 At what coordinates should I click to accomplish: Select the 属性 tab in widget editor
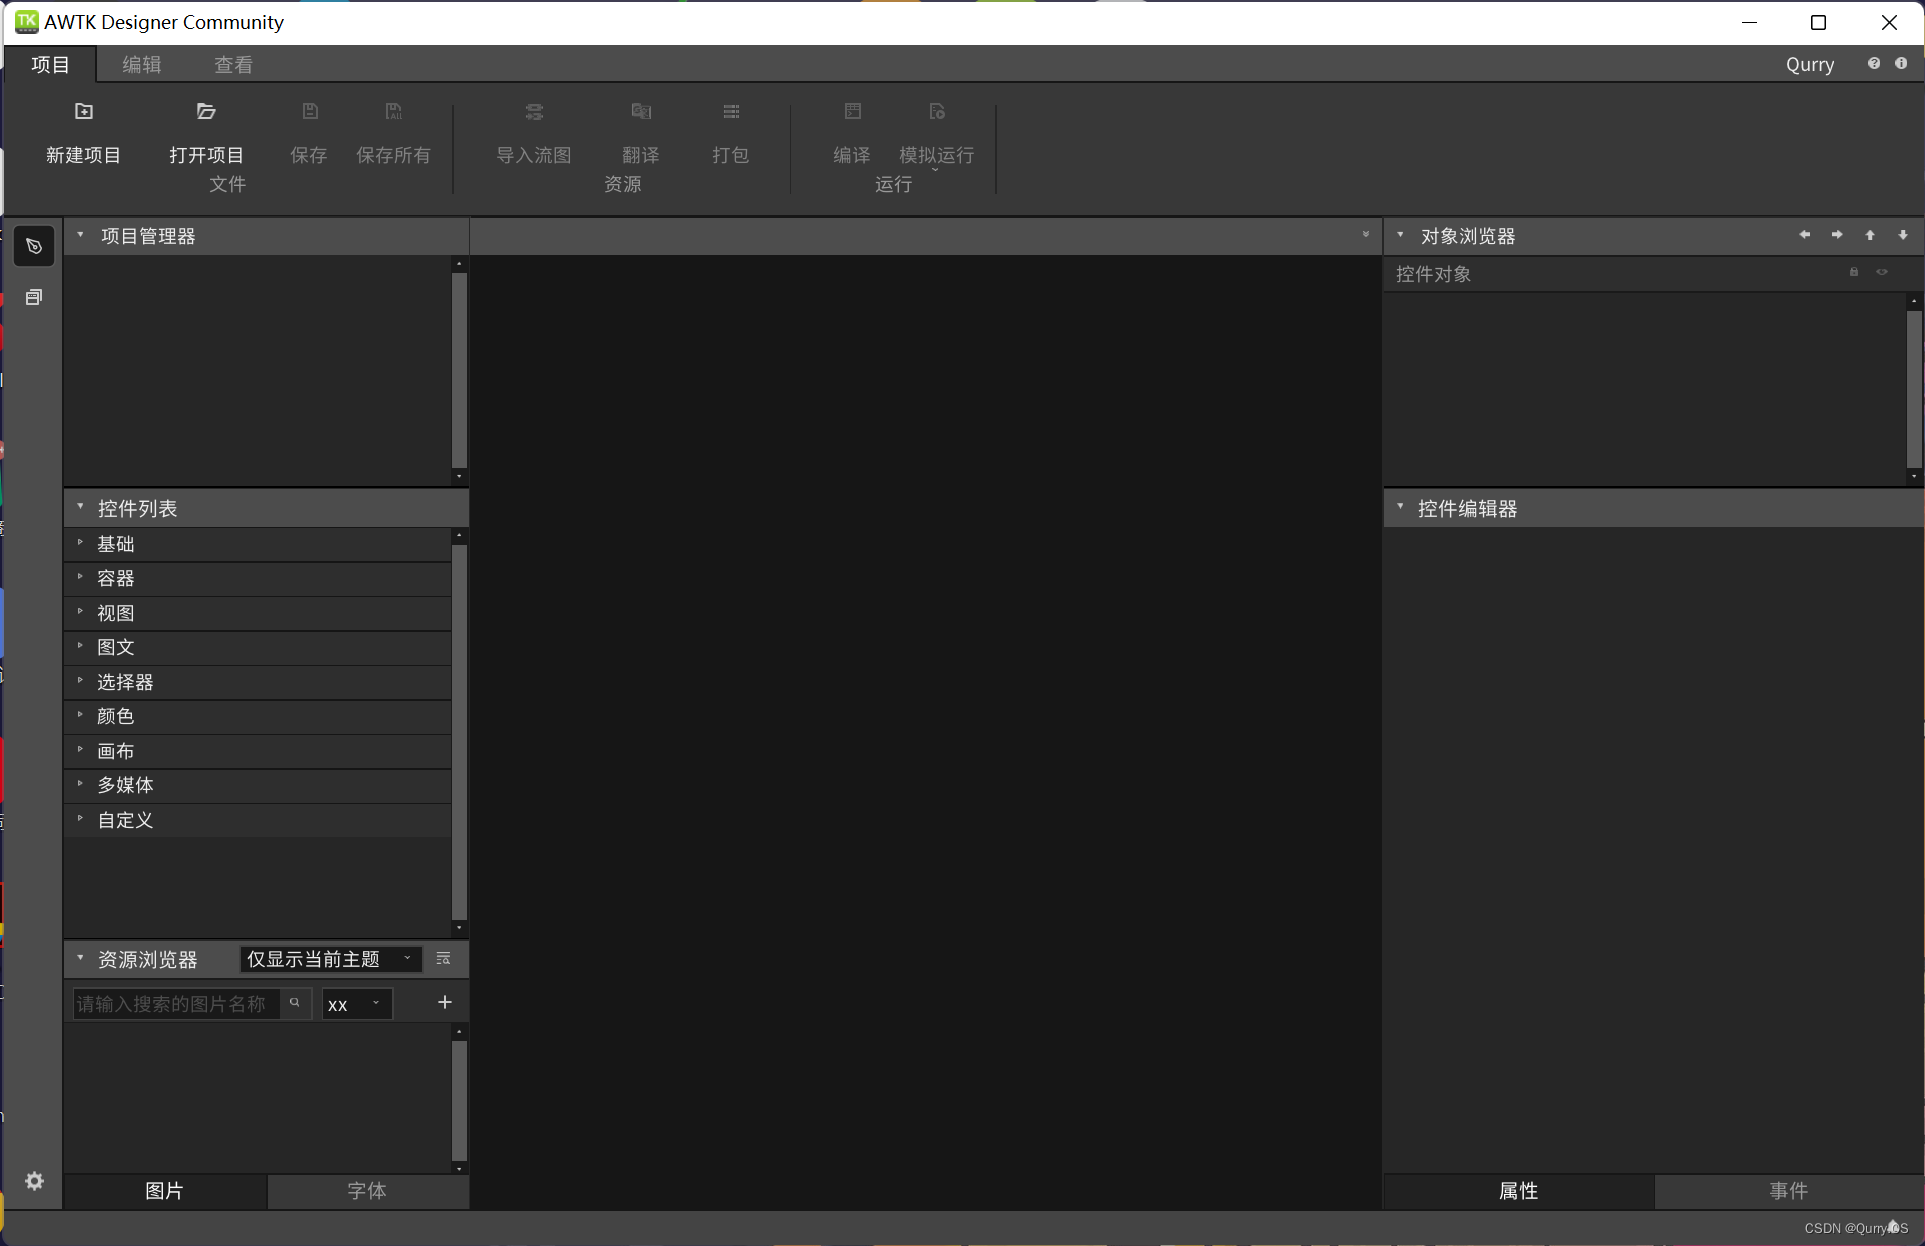coord(1519,1191)
